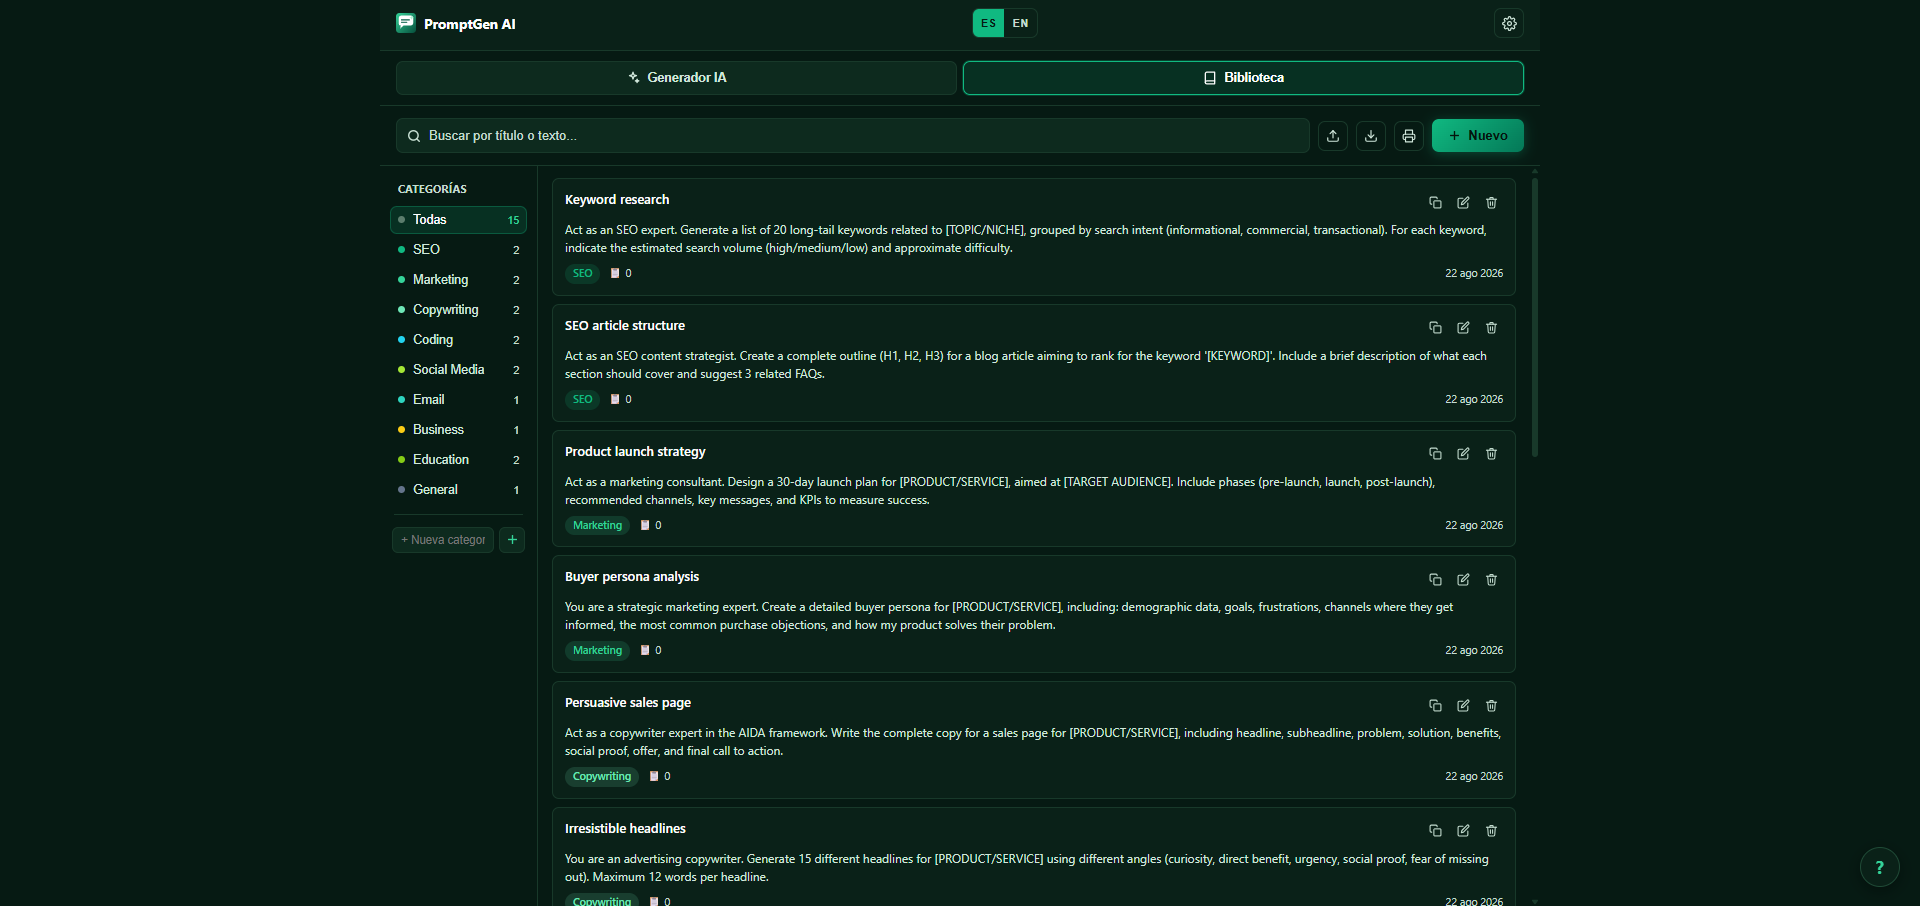This screenshot has width=1920, height=906.
Task: Open the Biblioteca tab
Action: coord(1243,78)
